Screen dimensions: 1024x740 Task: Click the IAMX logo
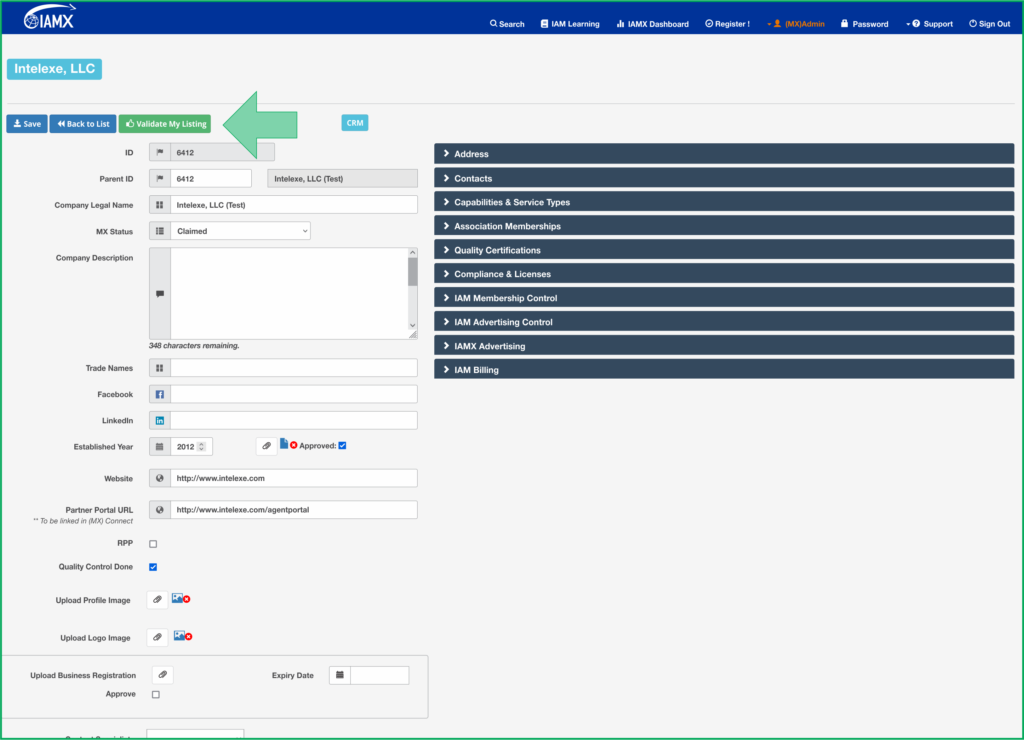[x=50, y=17]
